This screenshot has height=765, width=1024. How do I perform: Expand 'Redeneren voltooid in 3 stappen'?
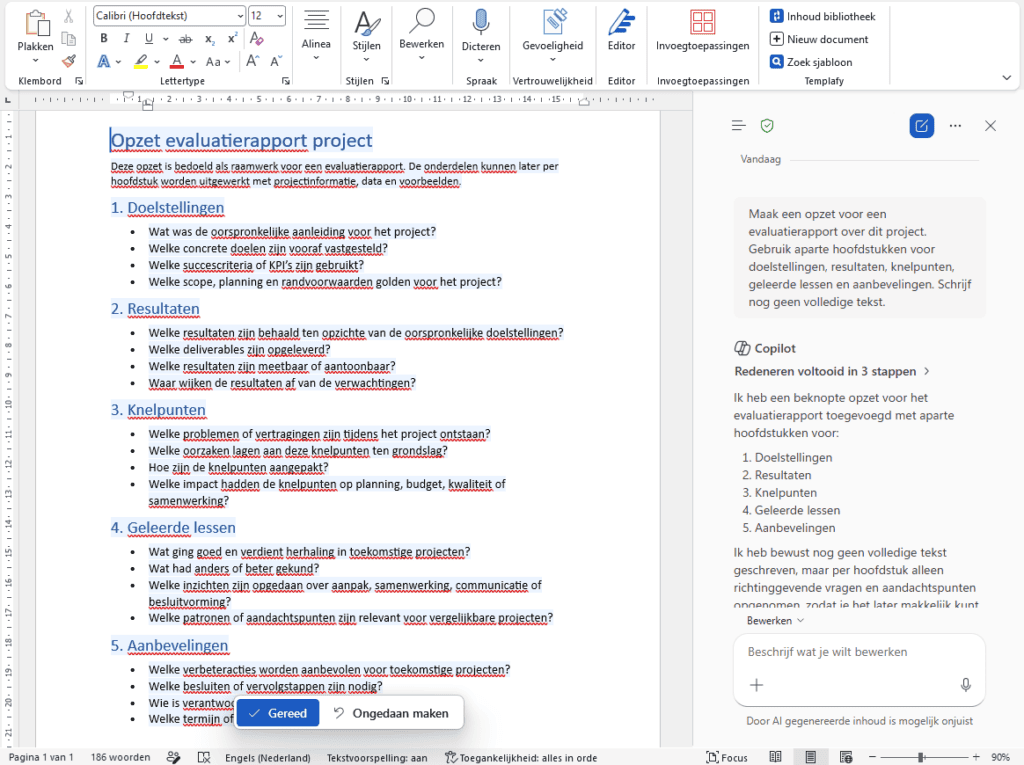pyautogui.click(x=832, y=371)
